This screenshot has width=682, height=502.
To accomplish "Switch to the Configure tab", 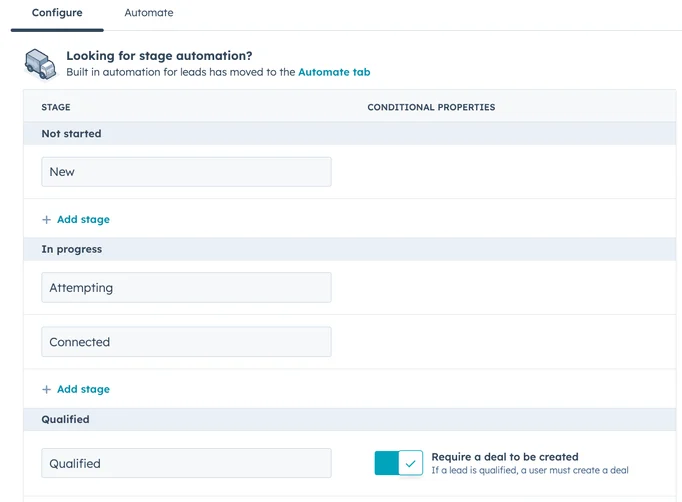I will pos(57,13).
